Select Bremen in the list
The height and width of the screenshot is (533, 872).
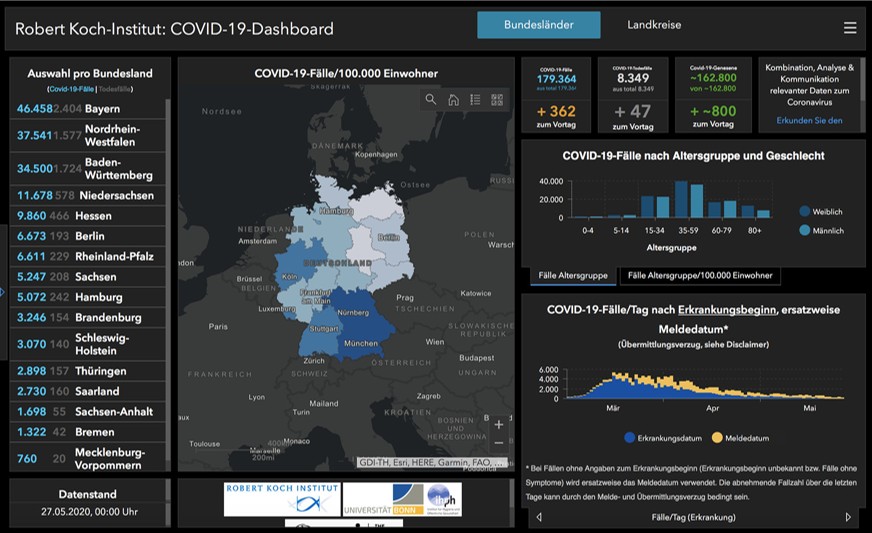click(x=88, y=432)
